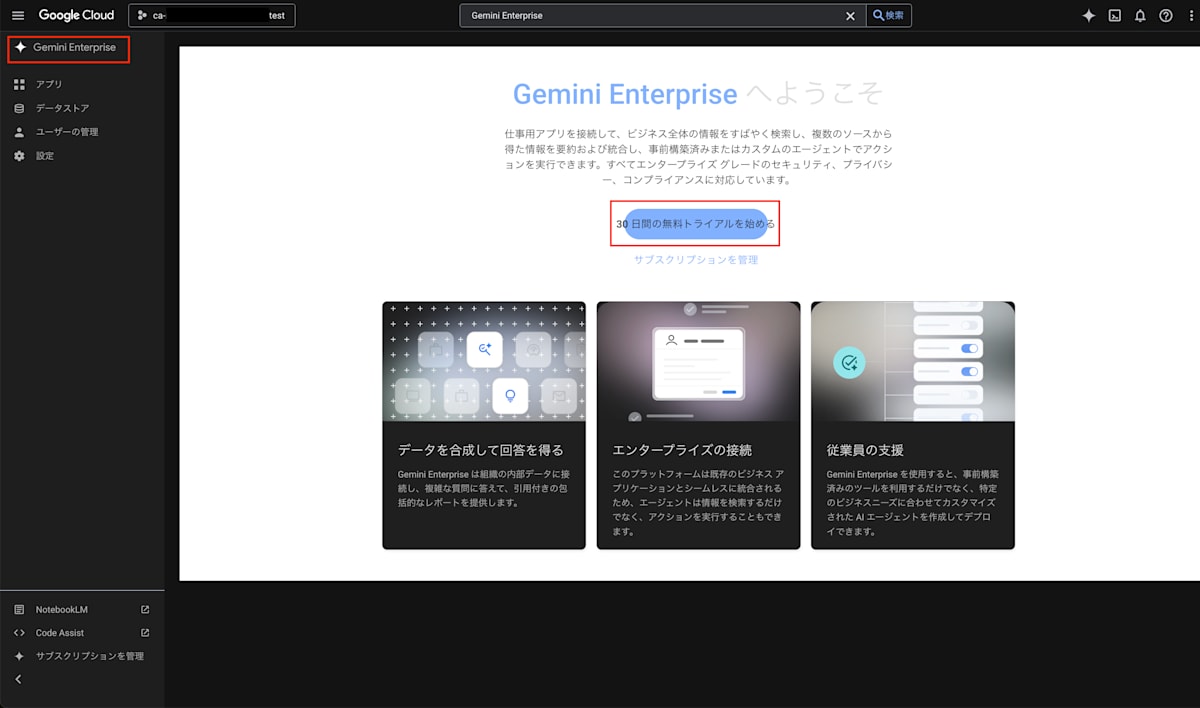Viewport: 1200px width, 708px height.
Task: Collapse the sidebar with the chevron
Action: tap(18, 679)
